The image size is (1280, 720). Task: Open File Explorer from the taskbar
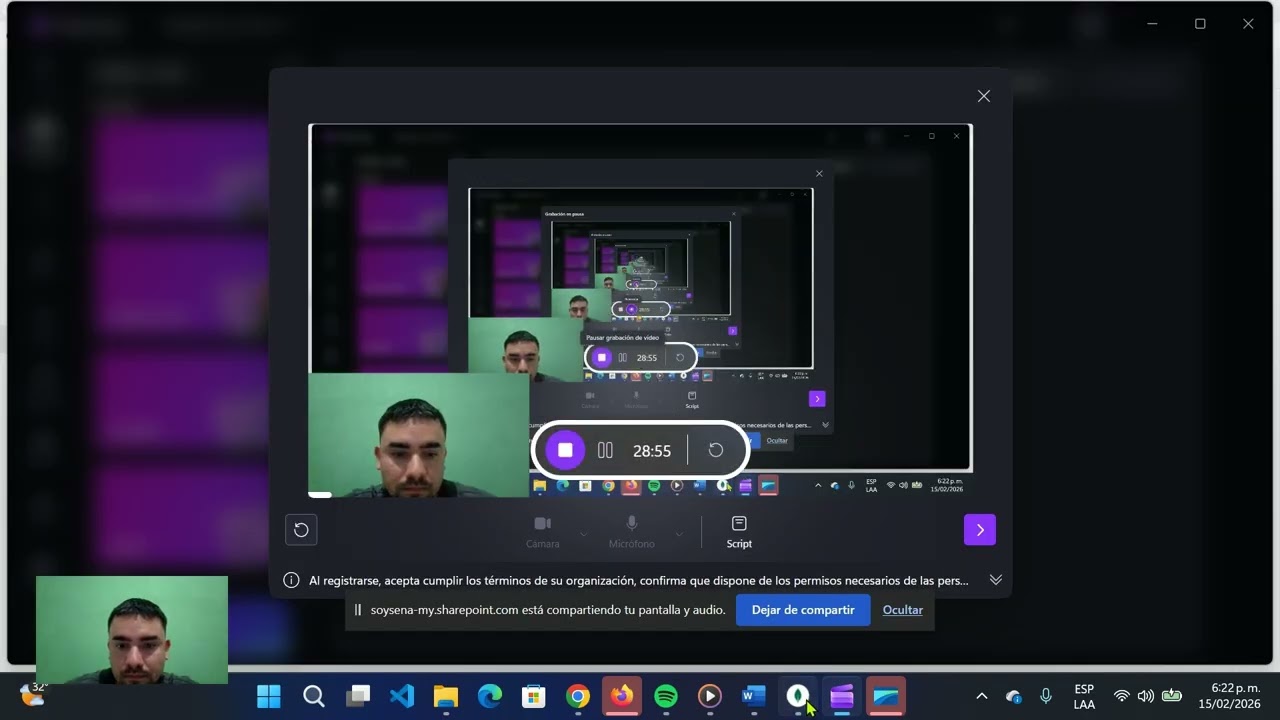[x=446, y=696]
